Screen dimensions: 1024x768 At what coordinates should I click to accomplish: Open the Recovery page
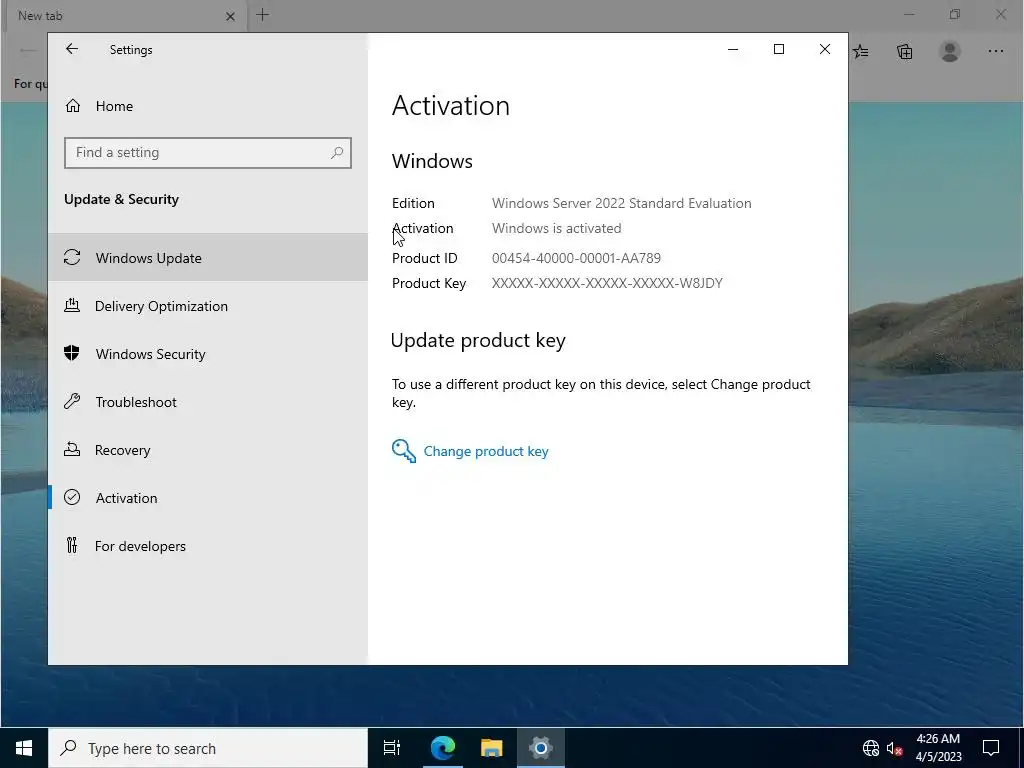(x=208, y=450)
